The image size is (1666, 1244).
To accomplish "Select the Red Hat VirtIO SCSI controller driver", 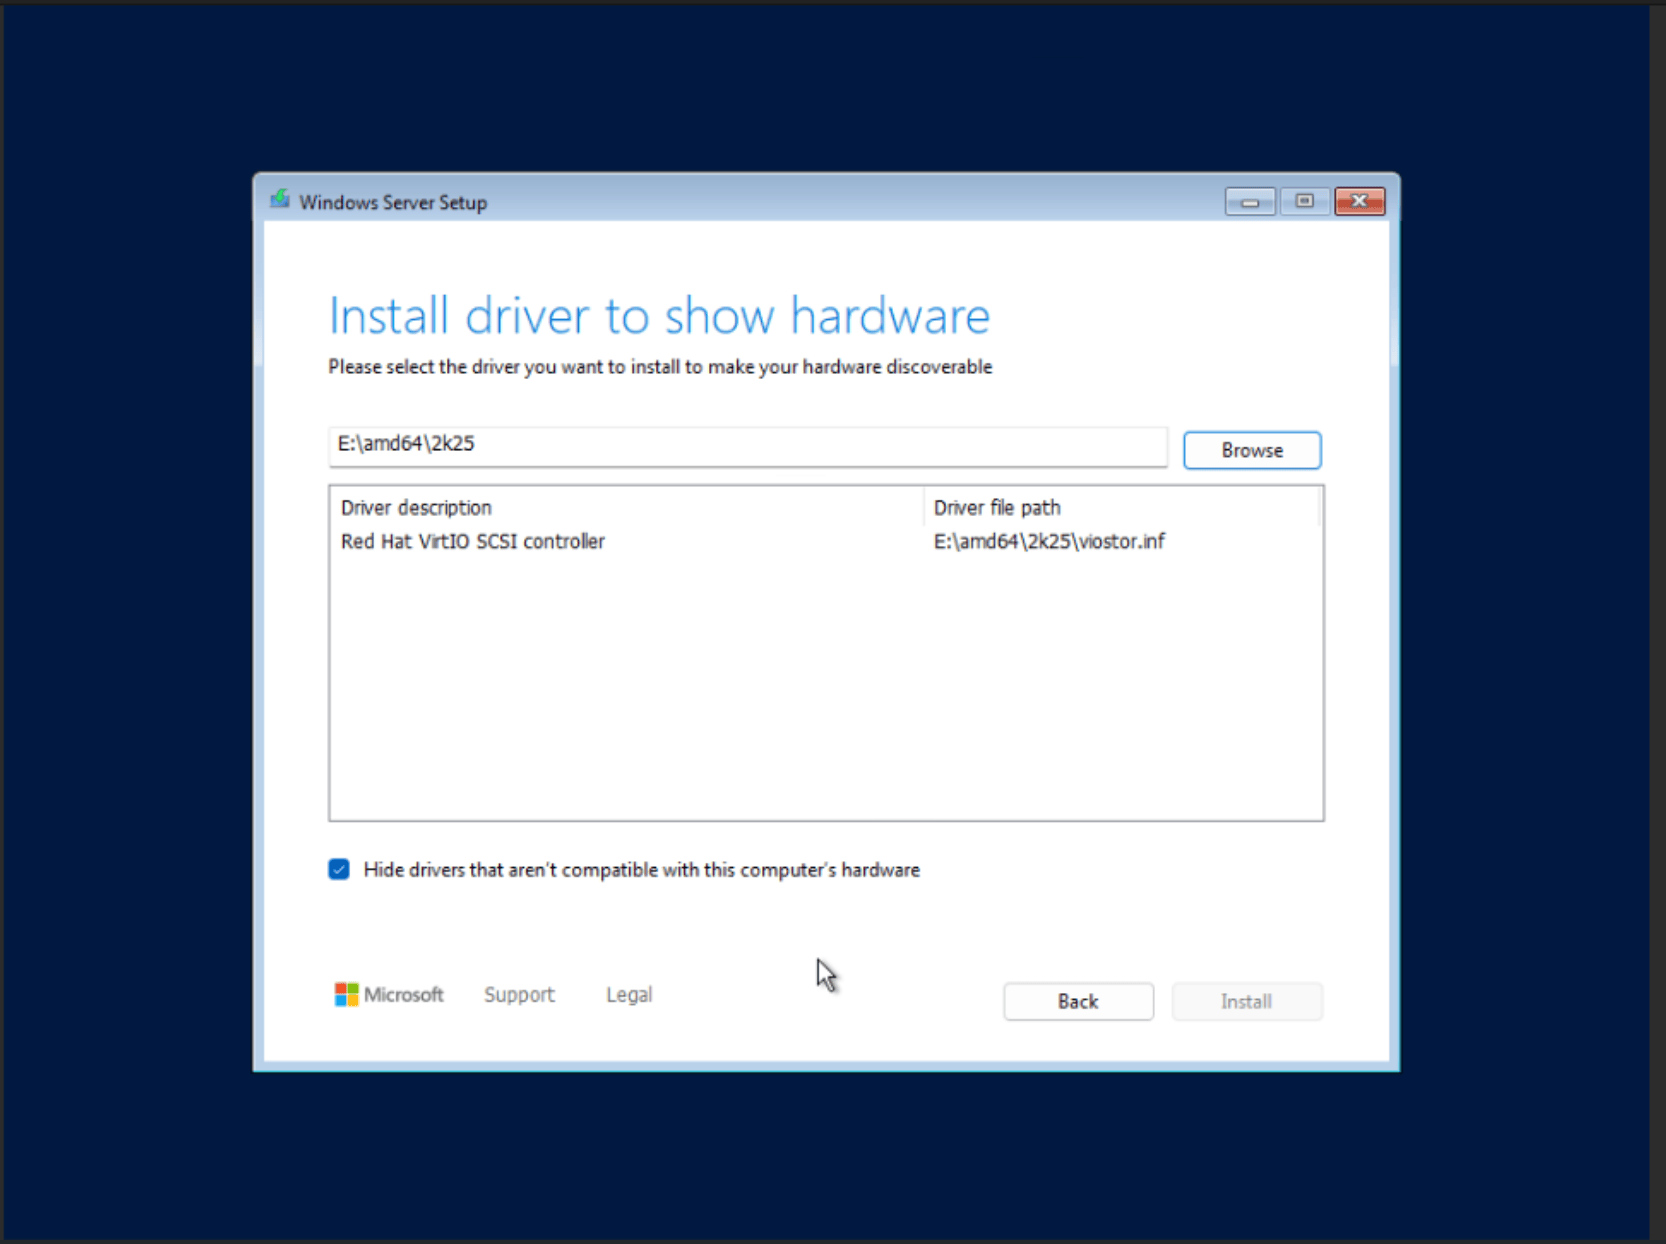I will point(472,541).
